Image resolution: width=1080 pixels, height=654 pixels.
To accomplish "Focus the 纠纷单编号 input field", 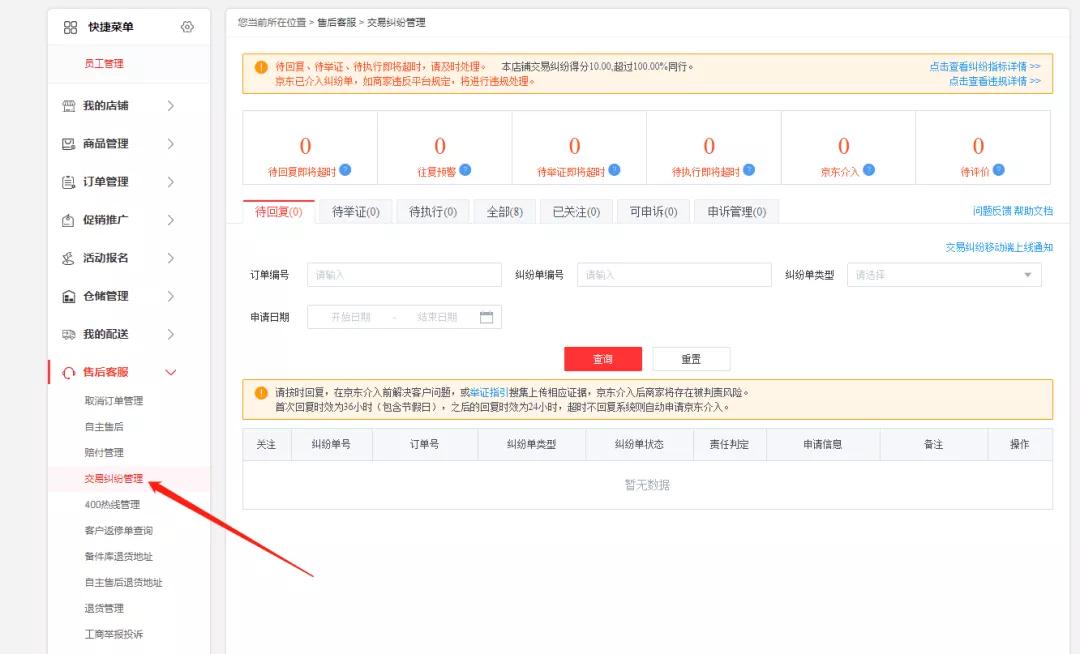I will [x=674, y=275].
